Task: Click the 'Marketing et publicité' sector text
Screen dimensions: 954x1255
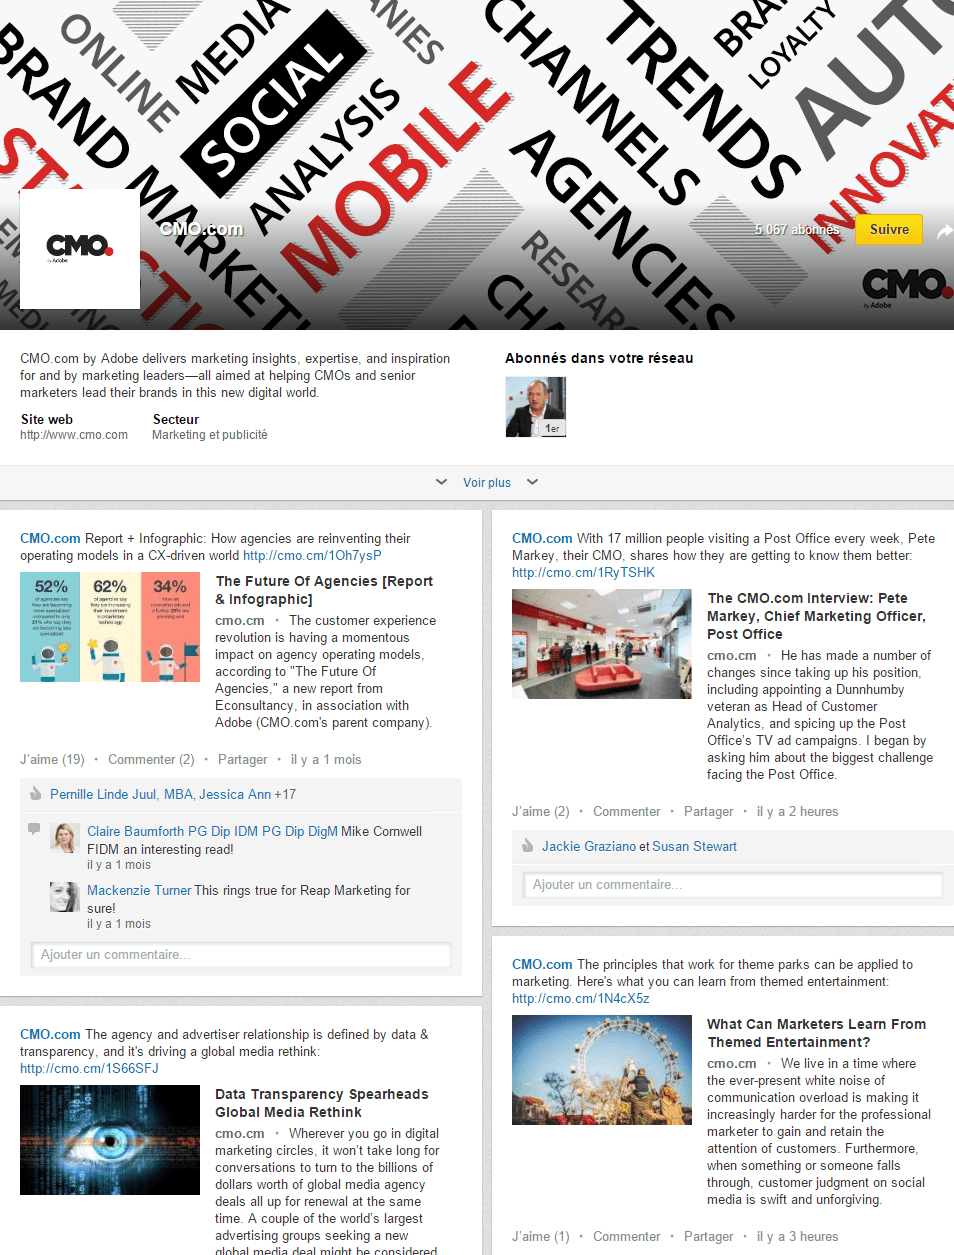Action: pyautogui.click(x=210, y=435)
